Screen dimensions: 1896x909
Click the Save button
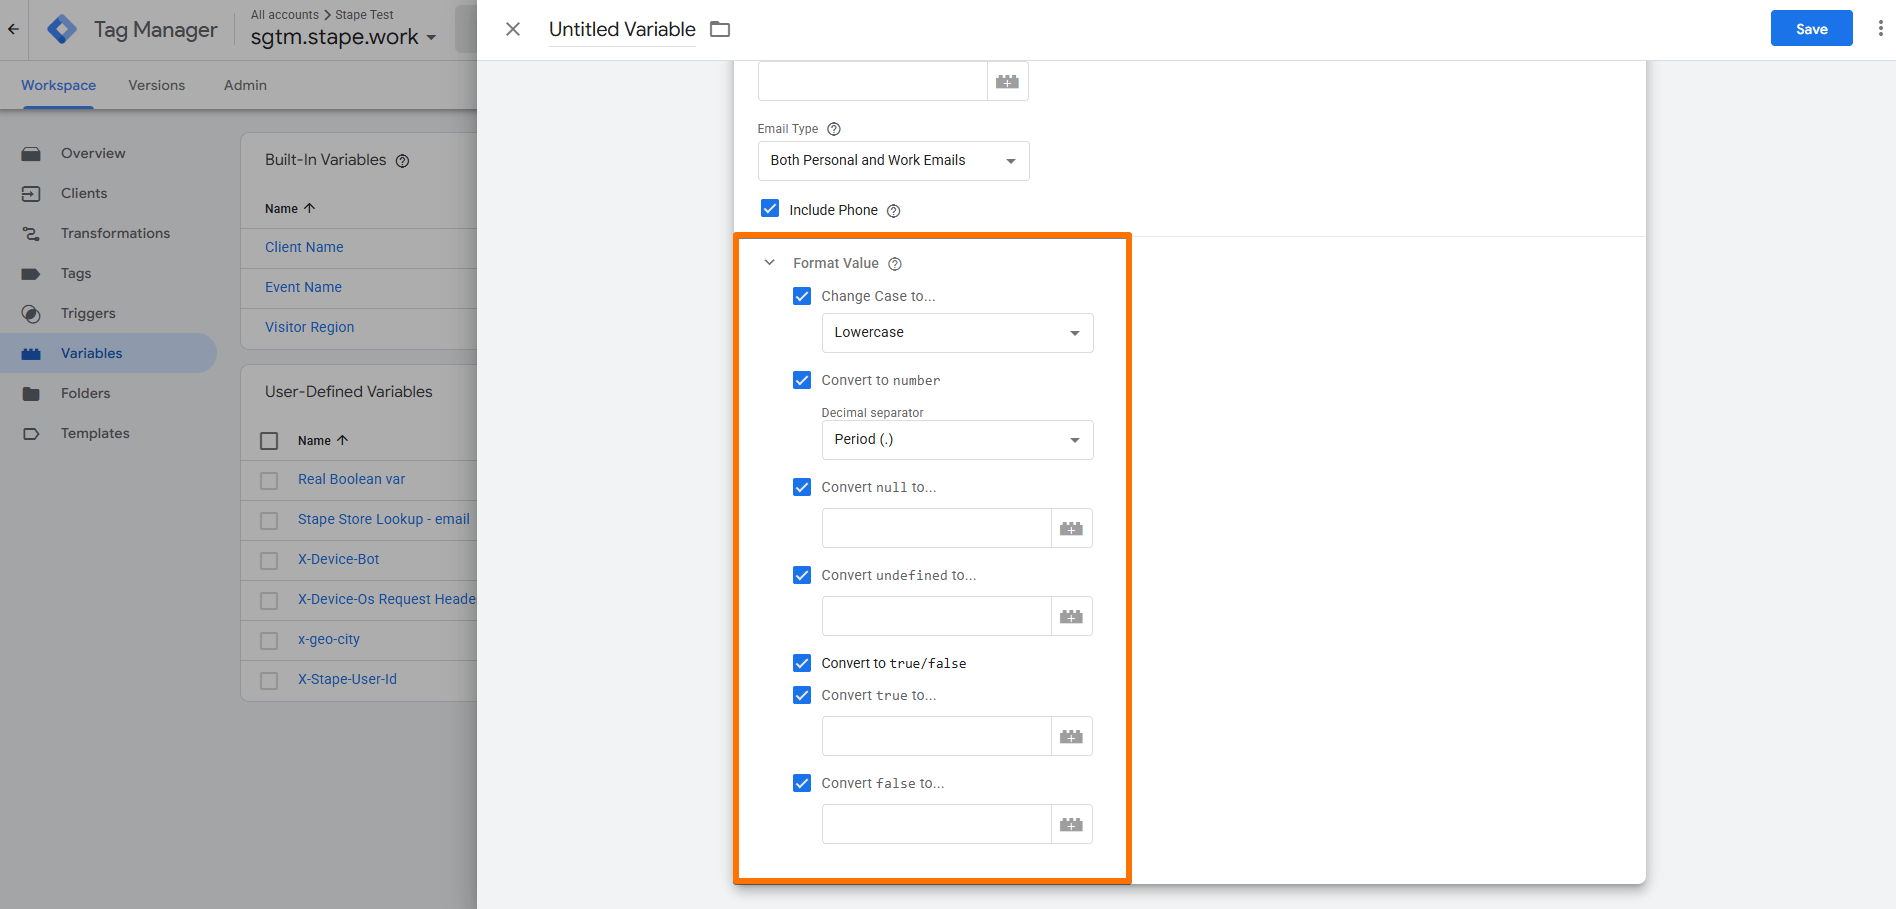pos(1812,29)
